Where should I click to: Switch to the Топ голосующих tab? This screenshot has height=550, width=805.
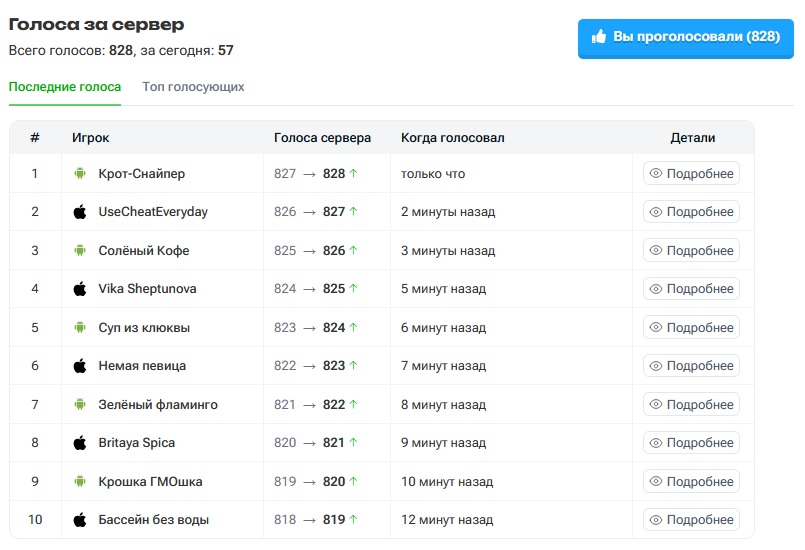coord(193,87)
